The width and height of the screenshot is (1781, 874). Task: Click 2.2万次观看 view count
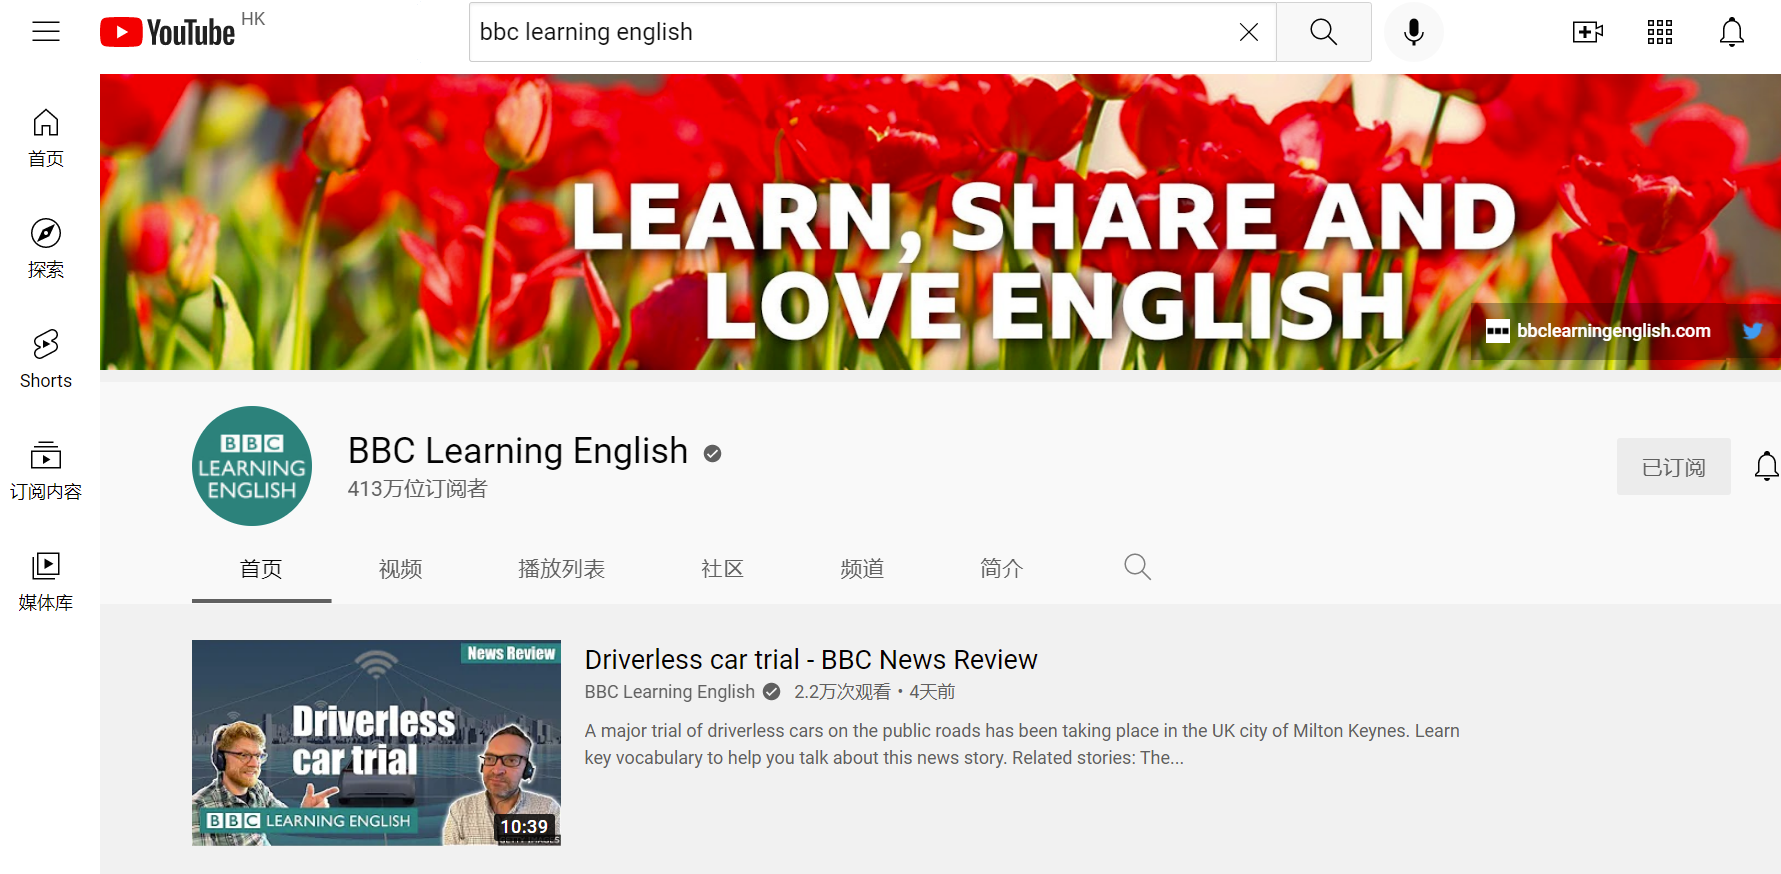pyautogui.click(x=842, y=692)
